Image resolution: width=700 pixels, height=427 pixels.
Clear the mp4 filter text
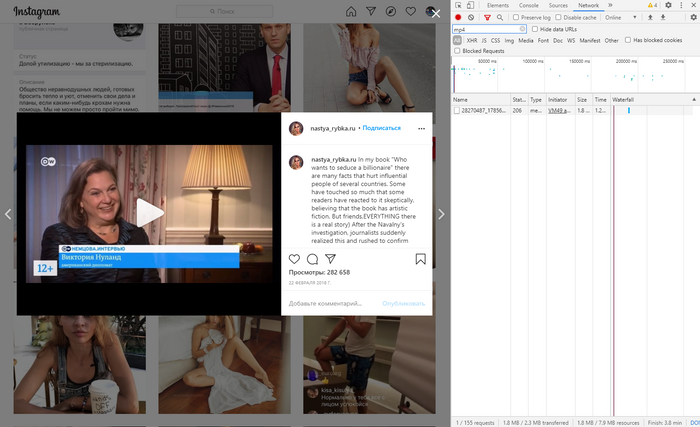[522, 29]
